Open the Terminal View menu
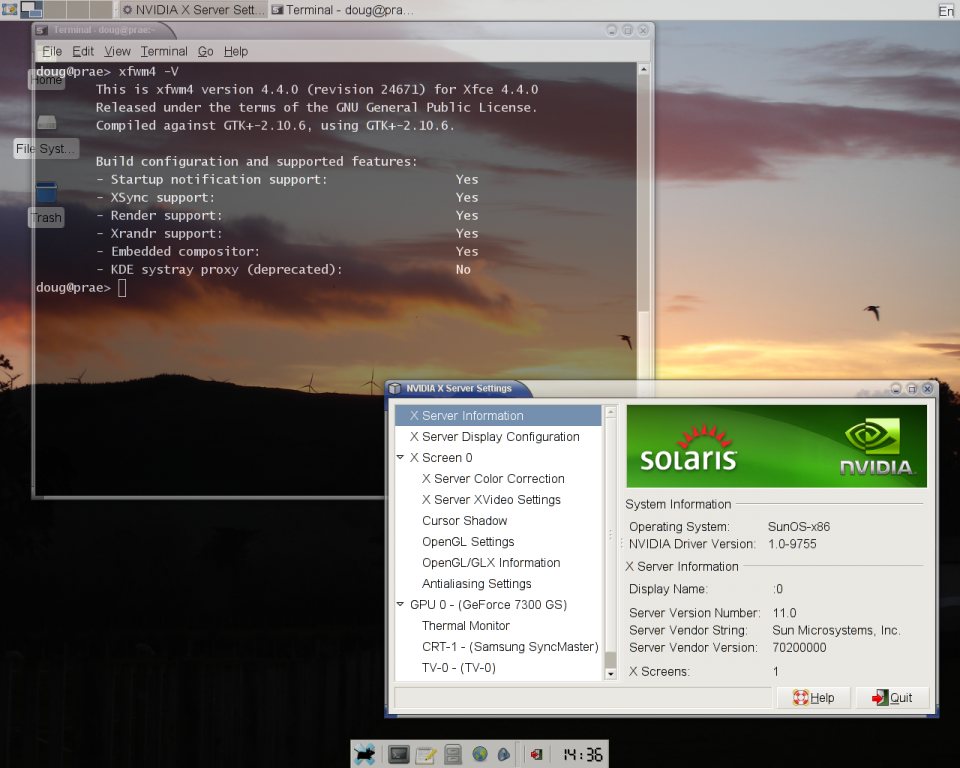Screen dimensions: 960x768 (x=117, y=51)
